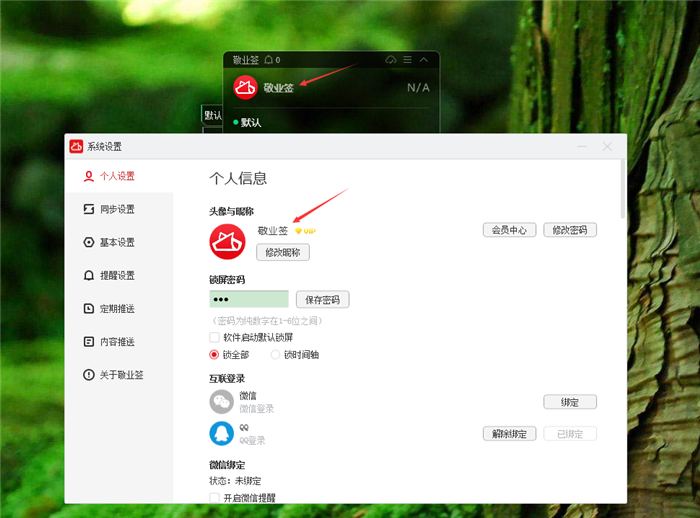The image size is (700, 518).
Task: Save the lock screen password with 保存密码
Action: 322,300
